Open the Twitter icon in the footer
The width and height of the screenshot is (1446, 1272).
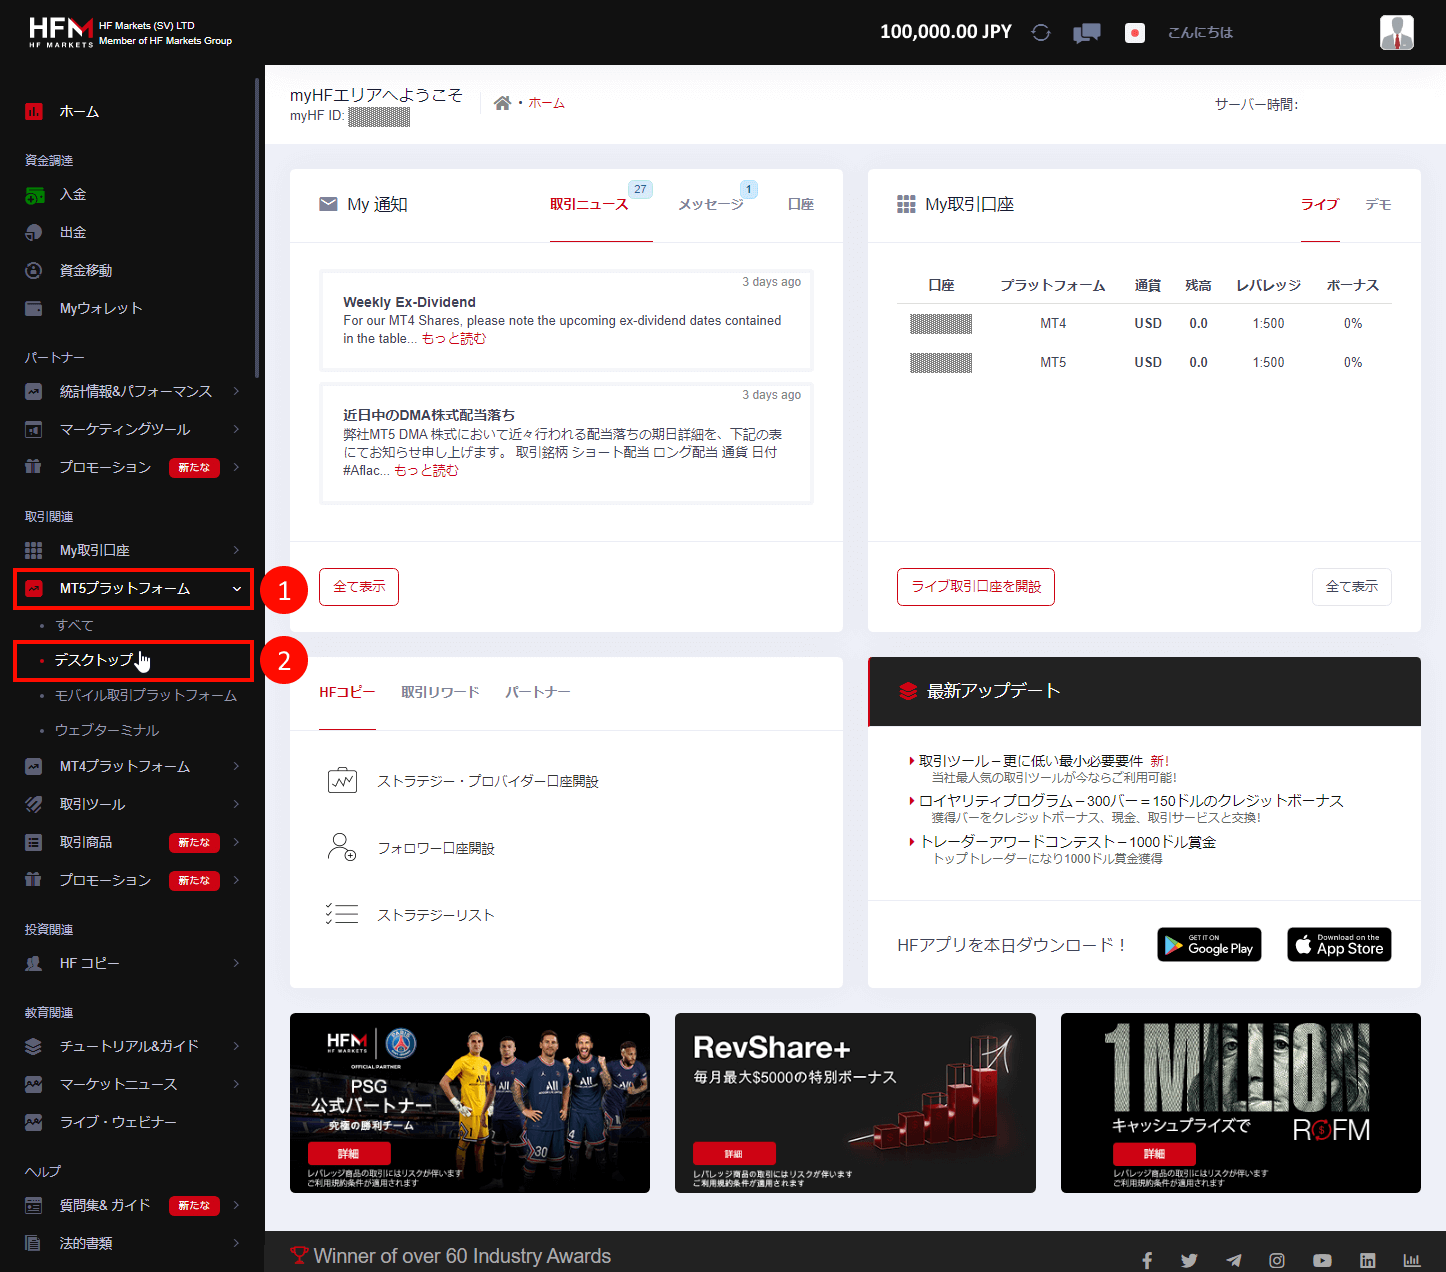pos(1189,1260)
